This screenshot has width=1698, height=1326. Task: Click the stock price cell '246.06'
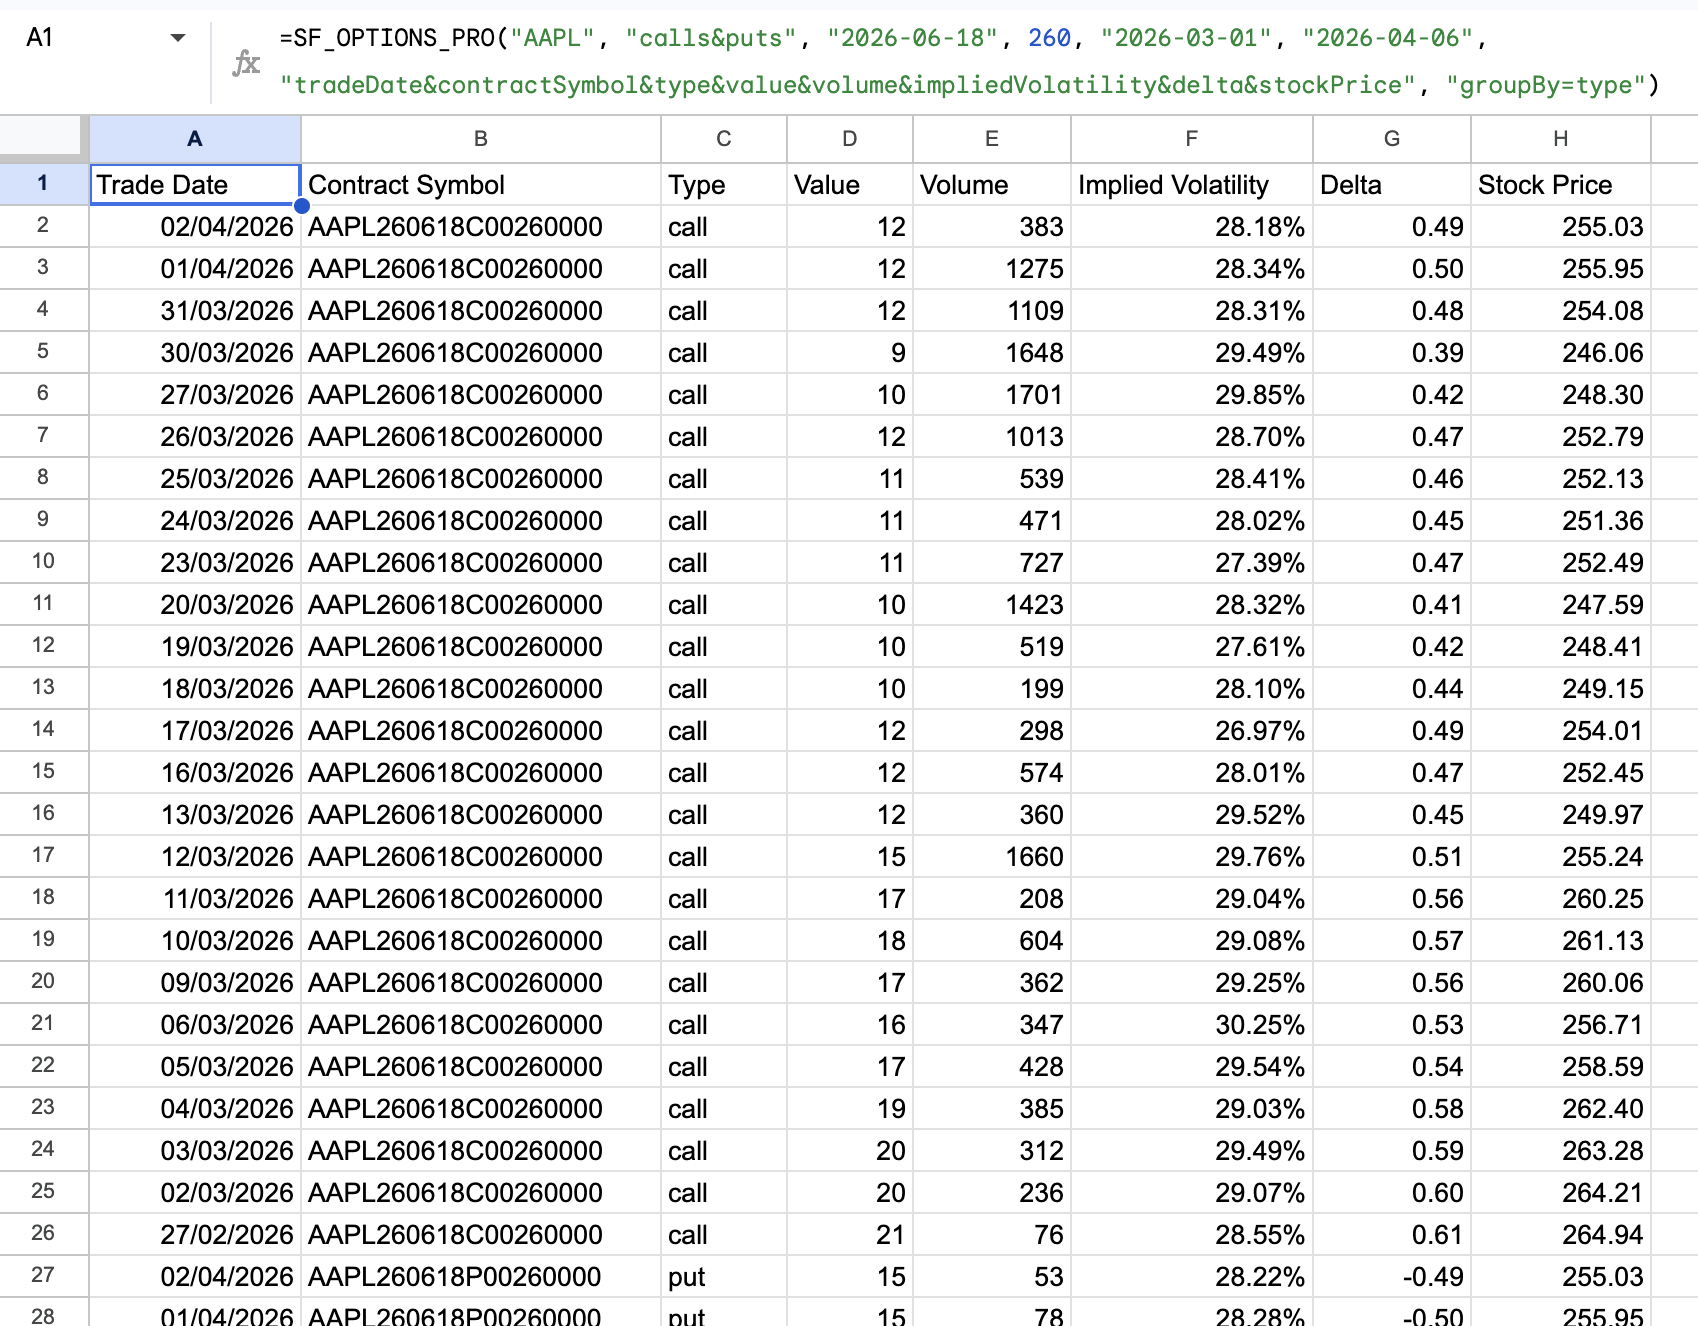(x=1561, y=353)
